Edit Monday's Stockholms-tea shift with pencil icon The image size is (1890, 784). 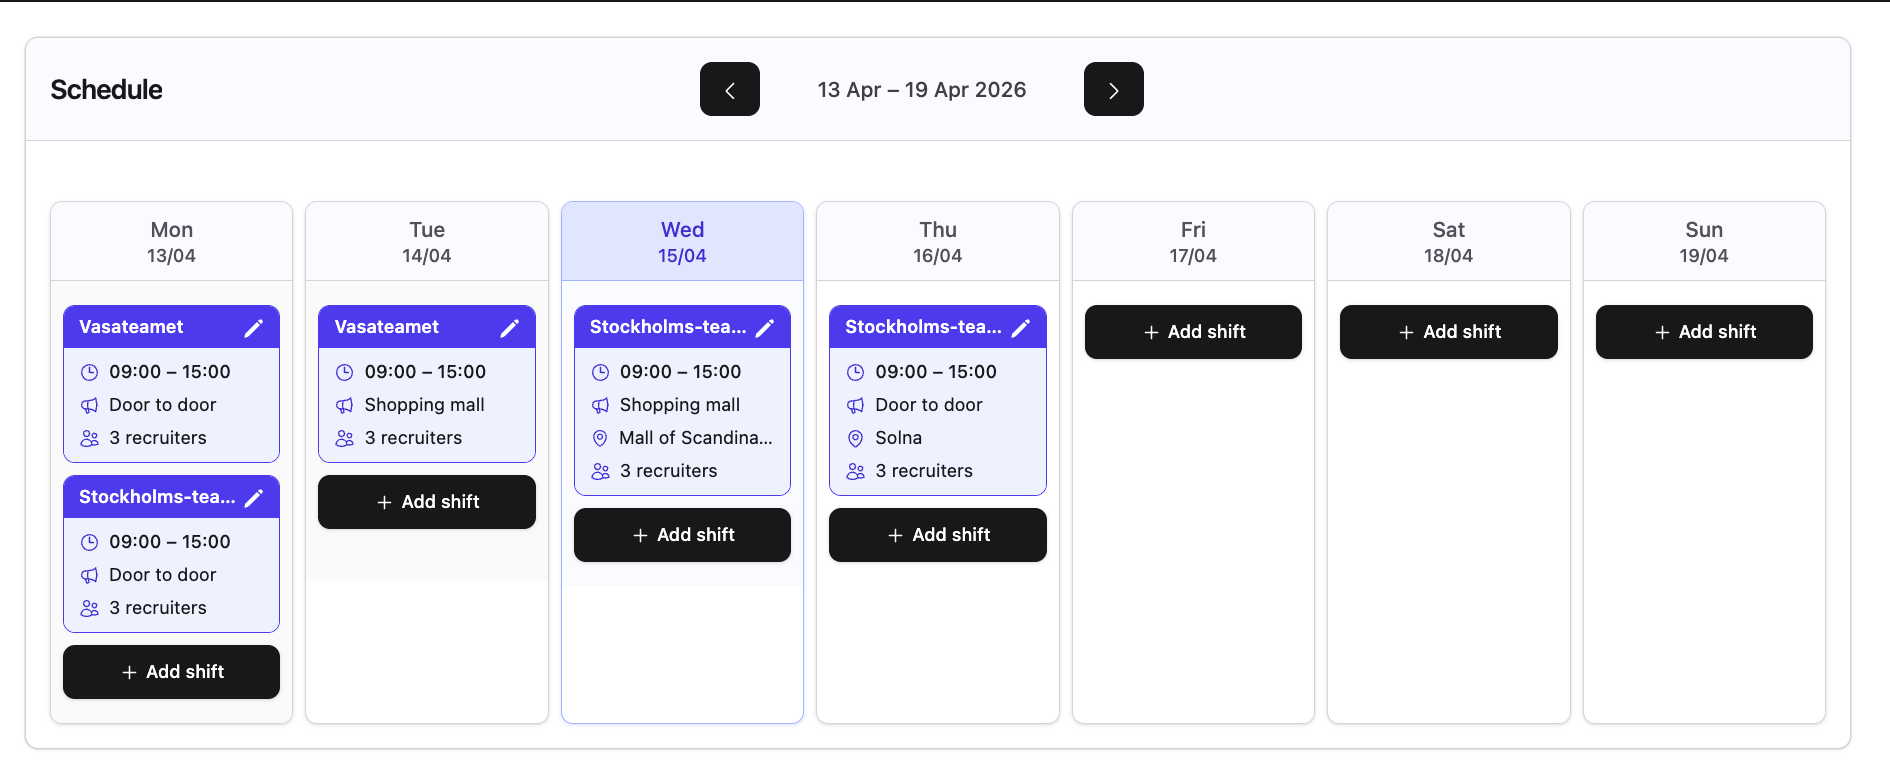(x=254, y=498)
